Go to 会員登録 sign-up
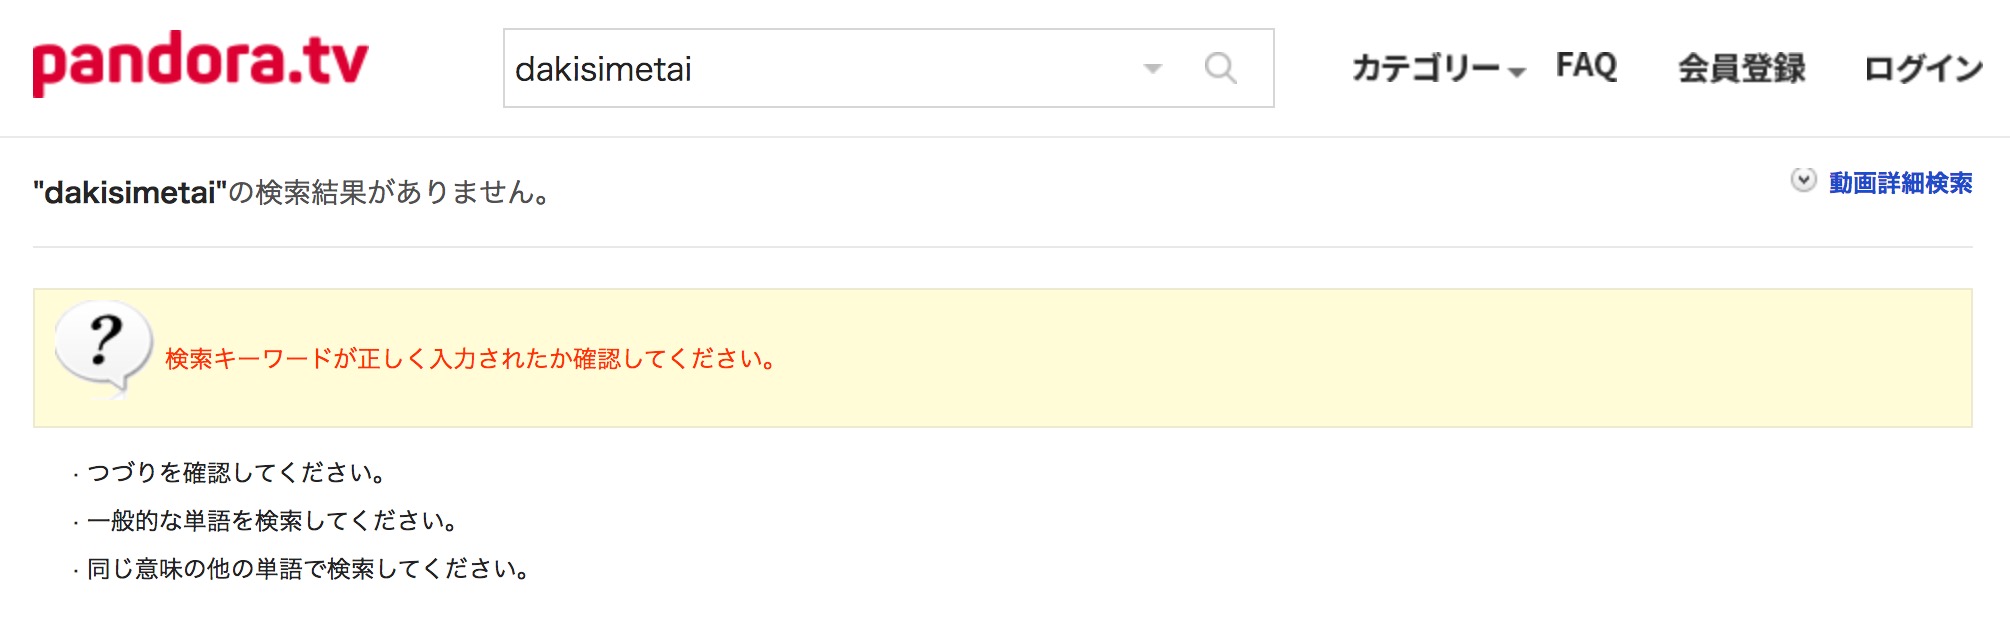Screen dimensions: 2010x626 pos(1741,68)
